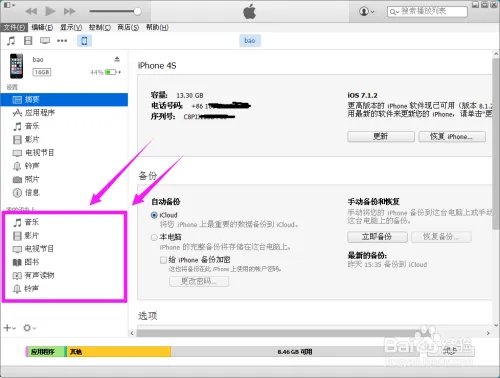Viewport: 500px width, 378px height.
Task: Check 给 iPhone 备份加密 checkbox
Action: 163,260
